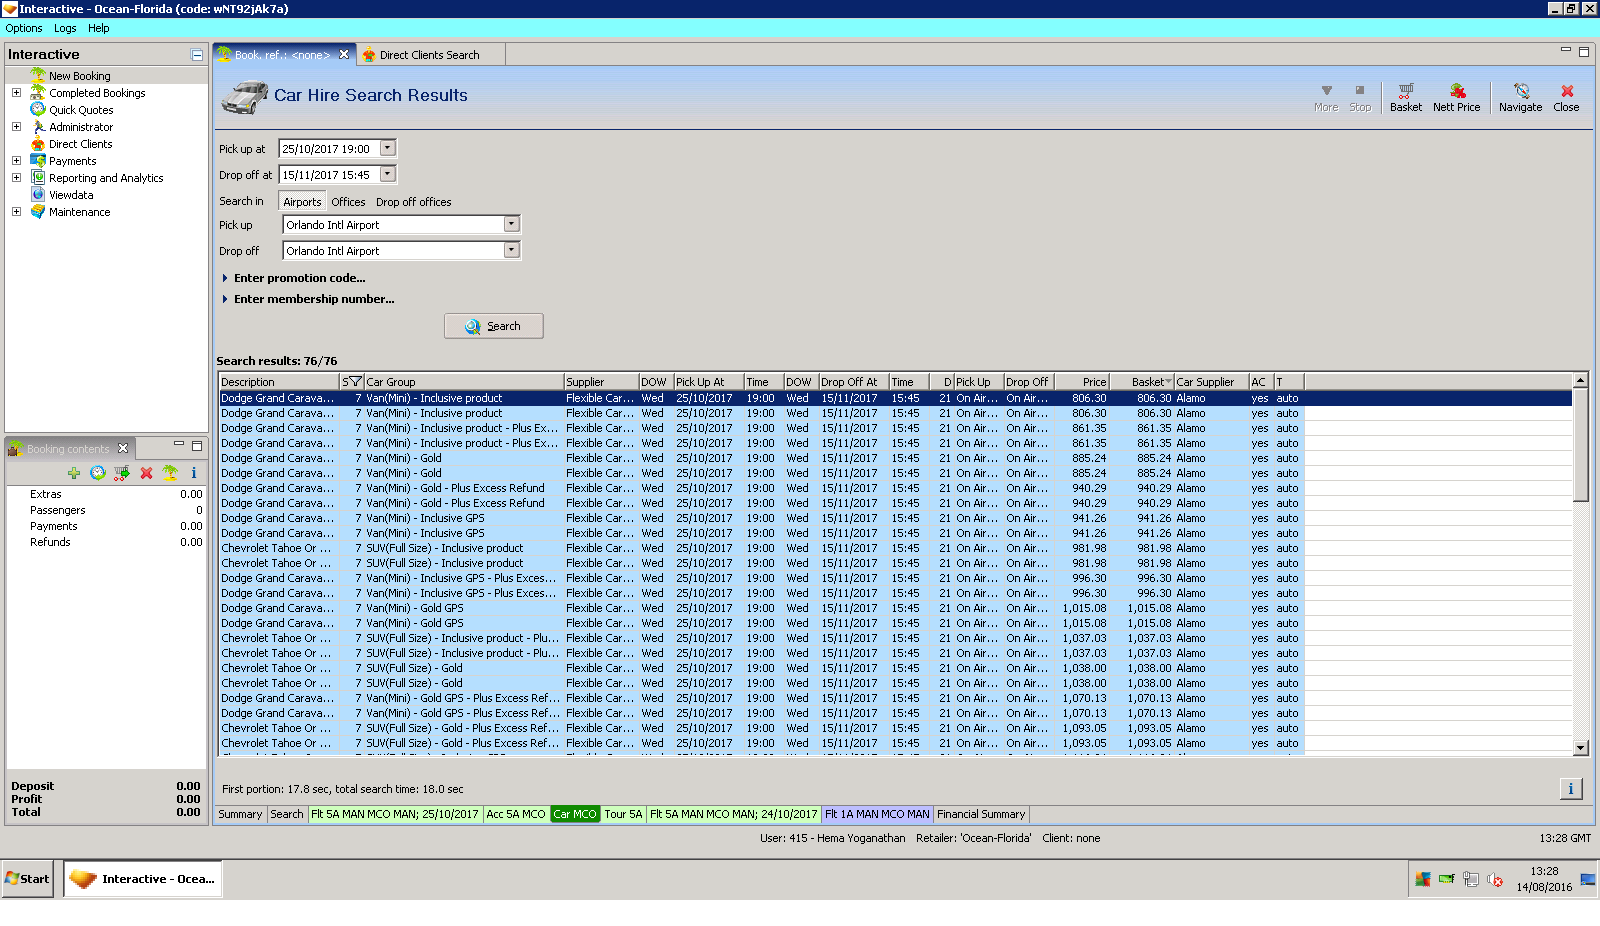Open the Navigate compass tool
Viewport: 1600px width, 926px height.
coord(1520,97)
